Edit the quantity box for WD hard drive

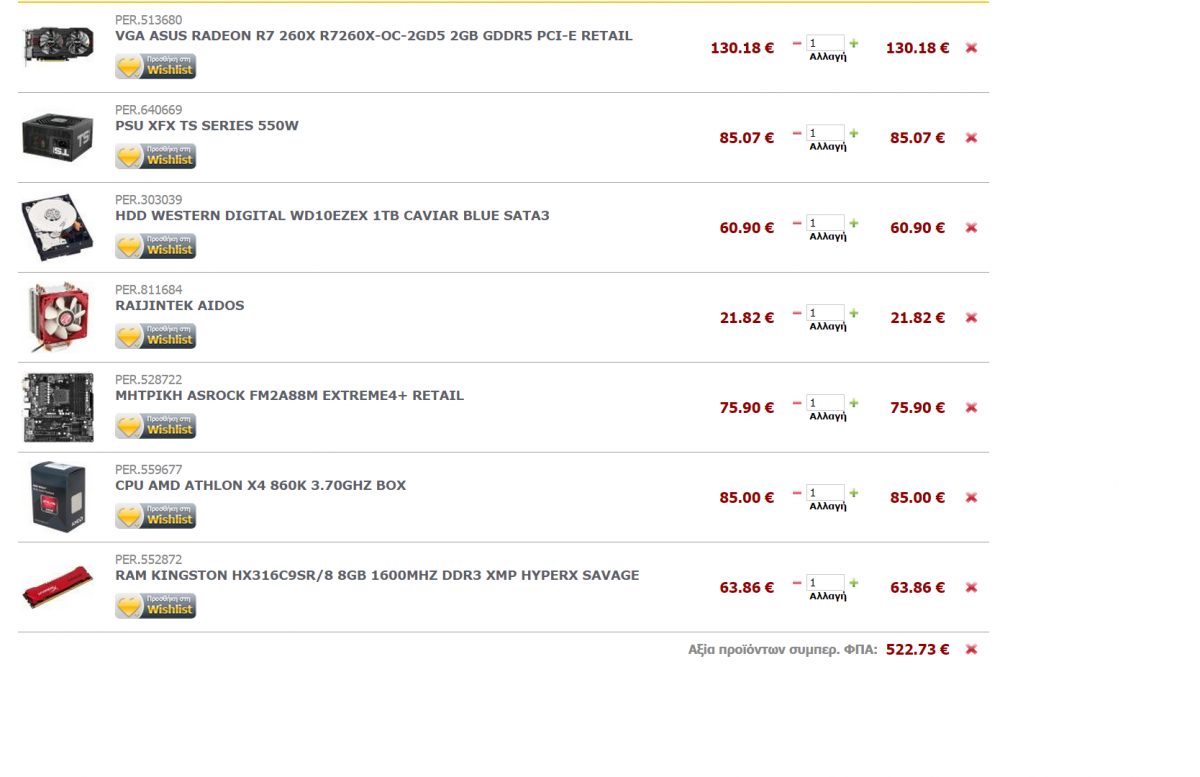(826, 223)
